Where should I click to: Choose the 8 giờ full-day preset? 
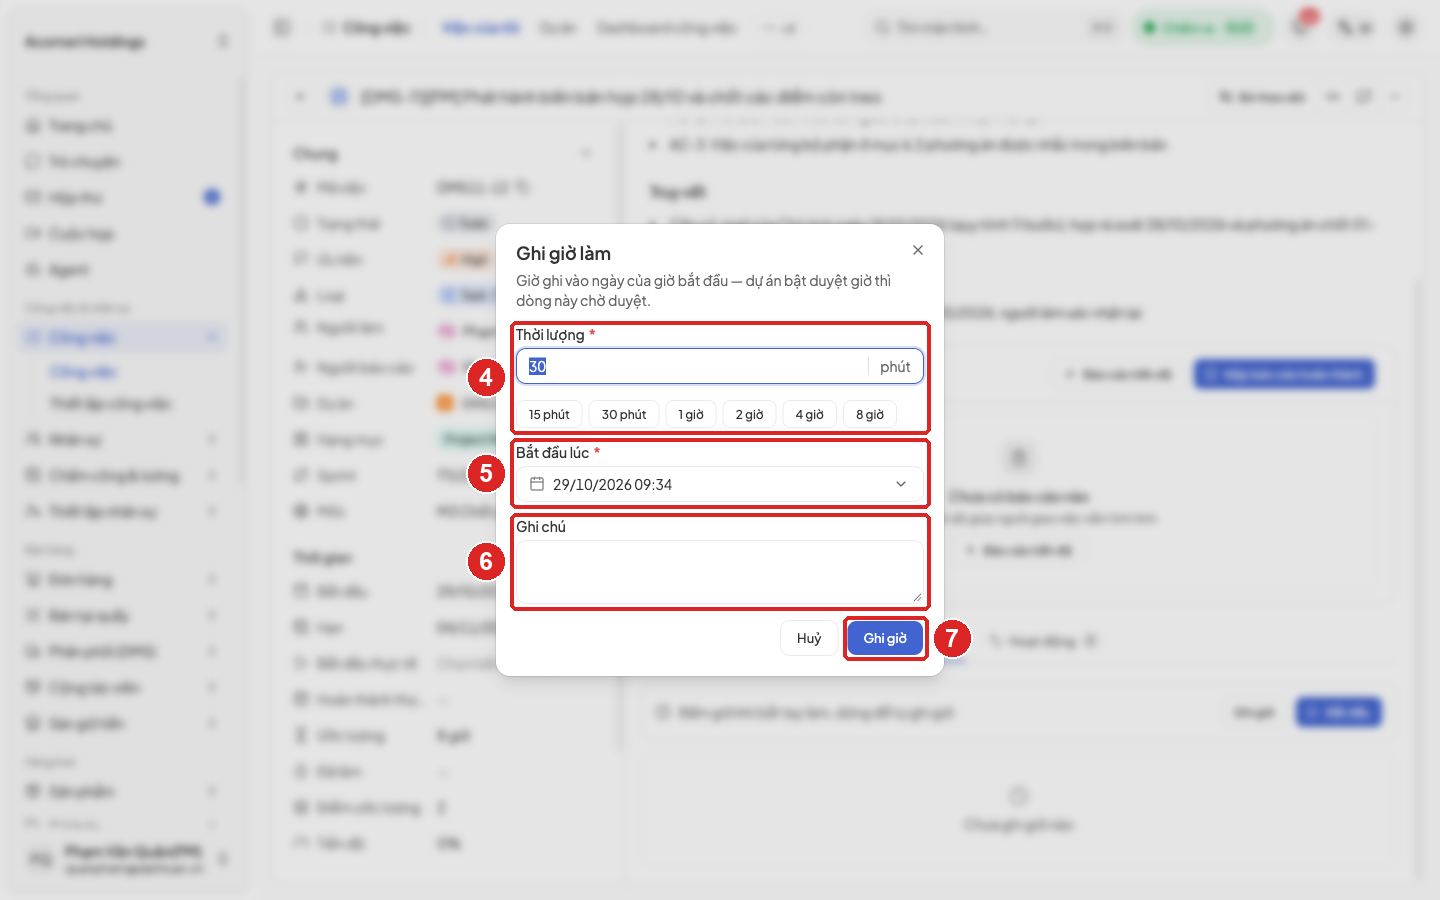(x=870, y=414)
